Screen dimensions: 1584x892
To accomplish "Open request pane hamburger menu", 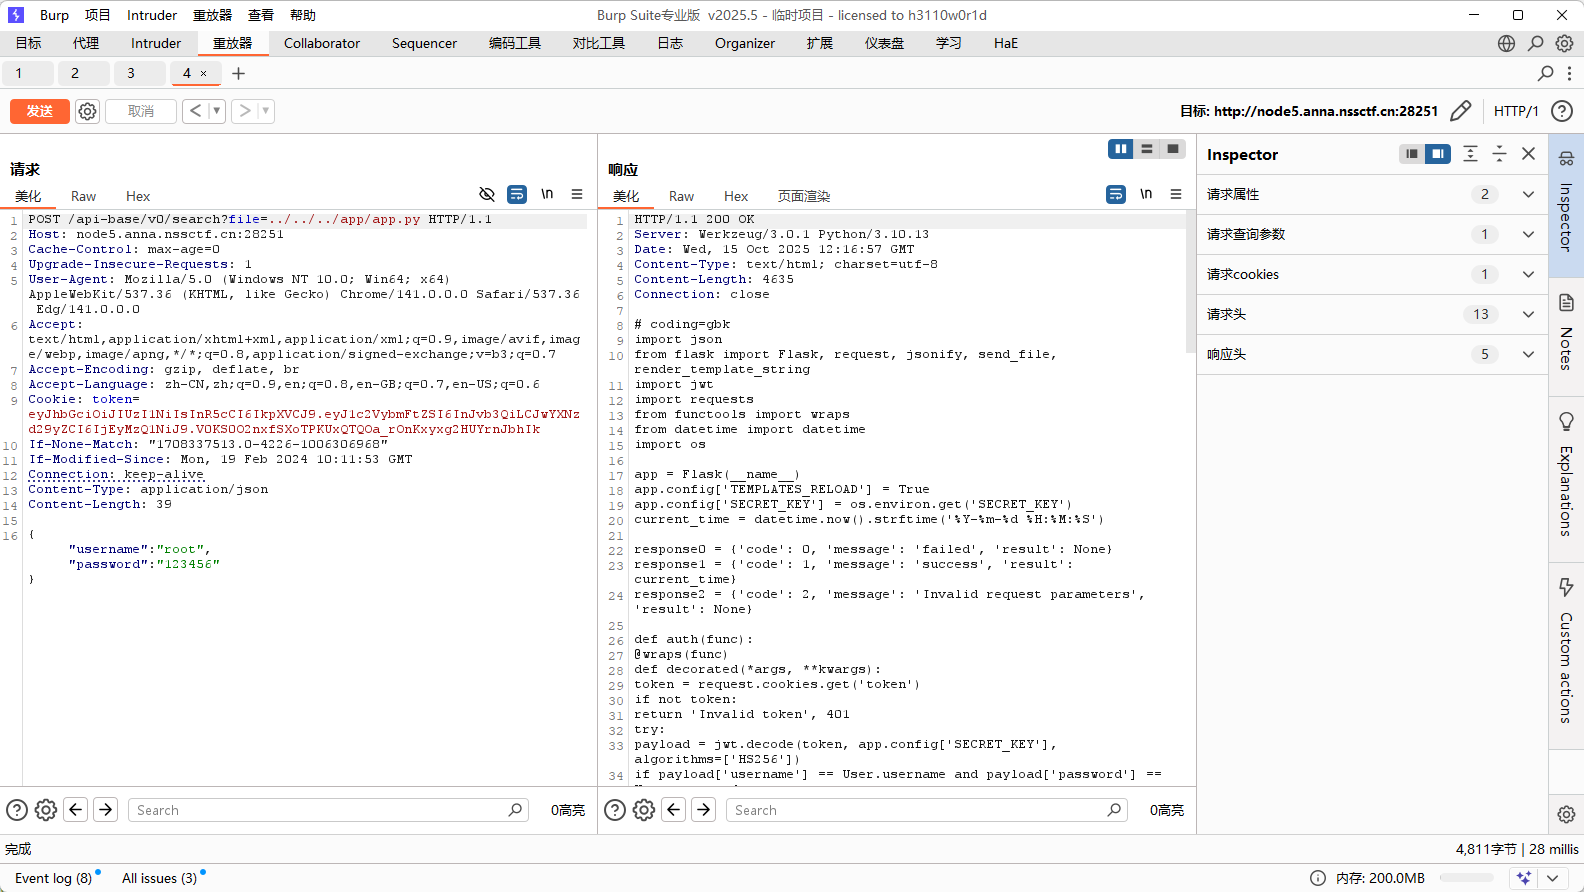I will (x=577, y=194).
